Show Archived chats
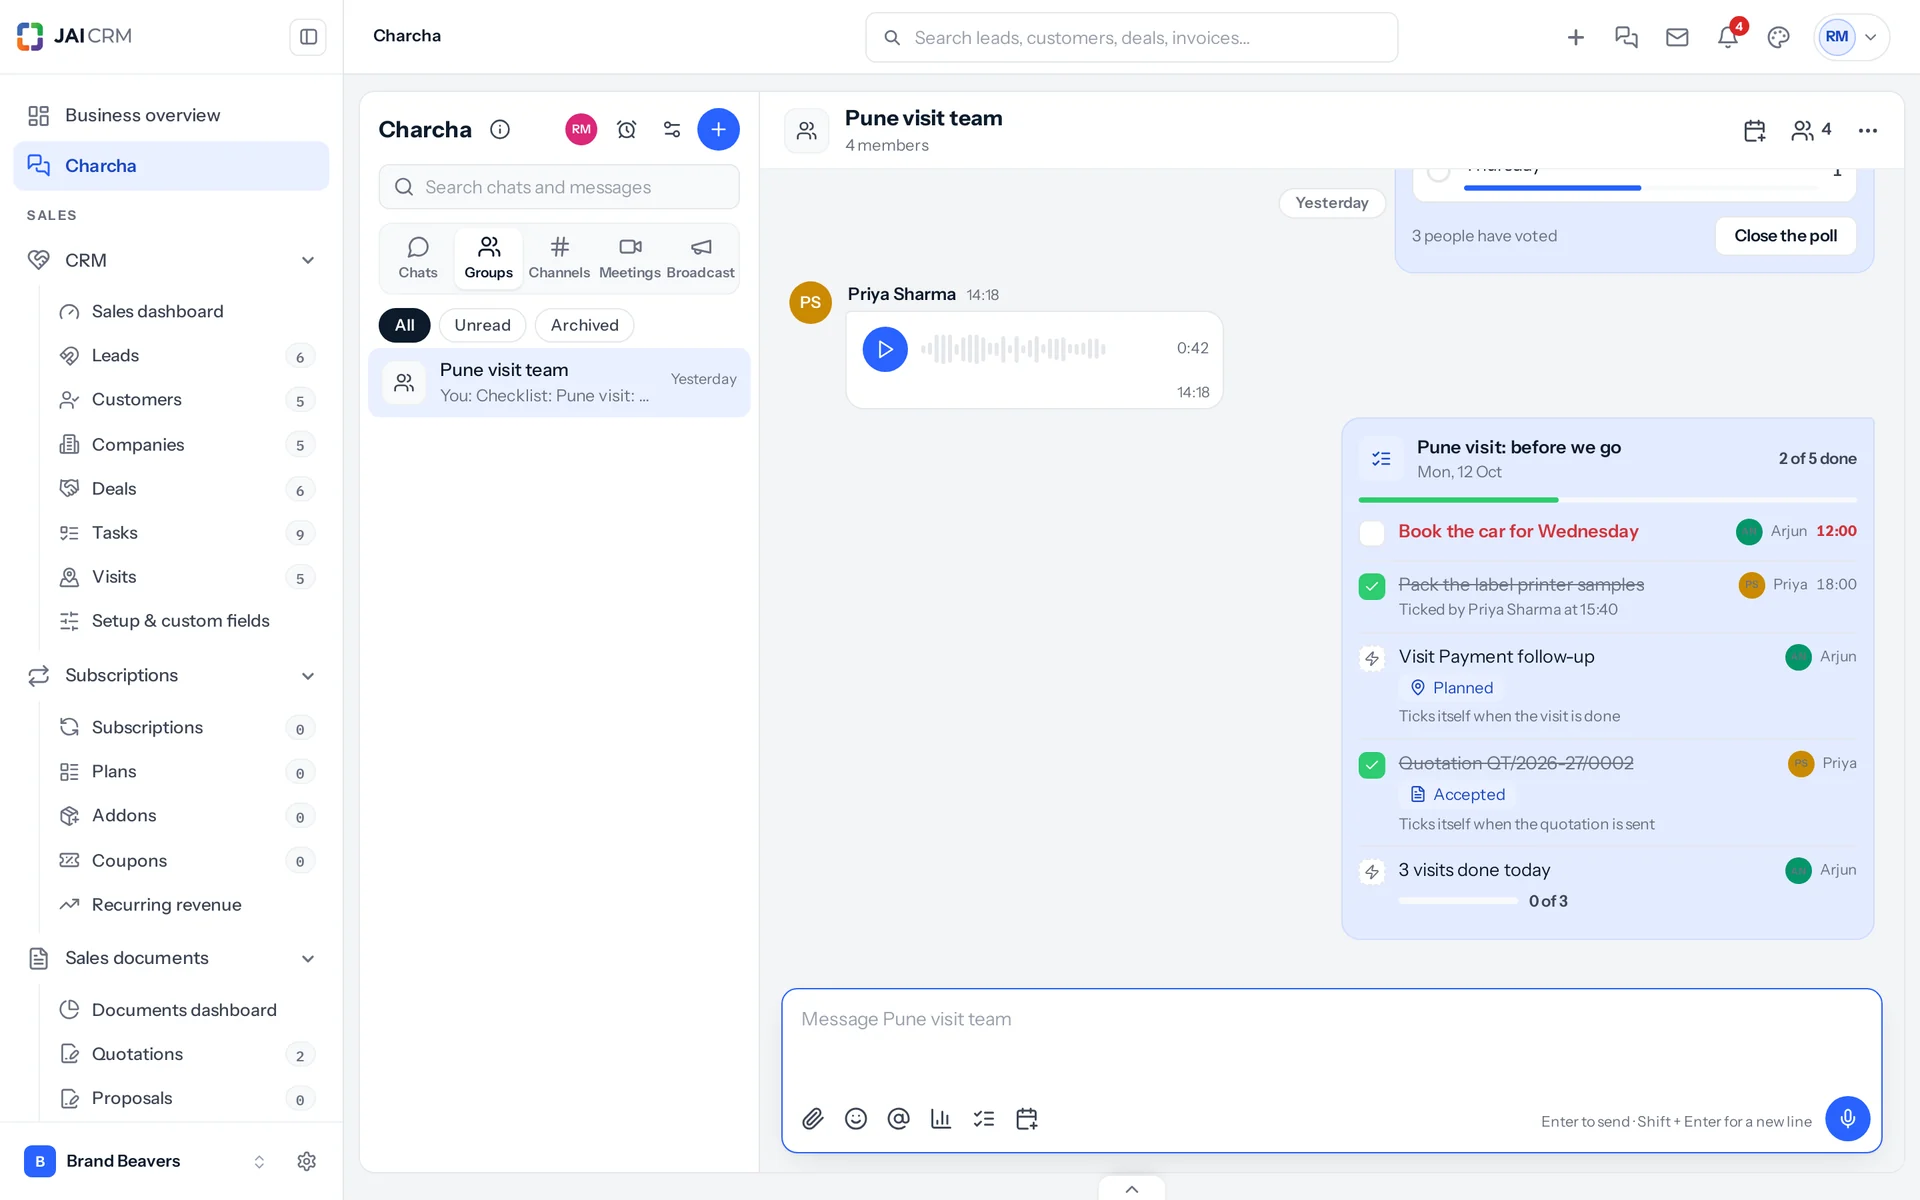This screenshot has height=1200, width=1920. [x=585, y=325]
